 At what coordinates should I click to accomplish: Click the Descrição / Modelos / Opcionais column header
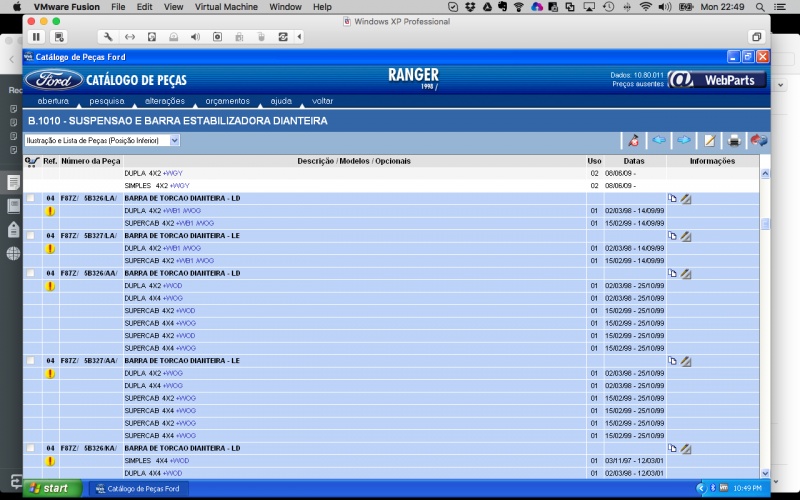click(x=354, y=161)
